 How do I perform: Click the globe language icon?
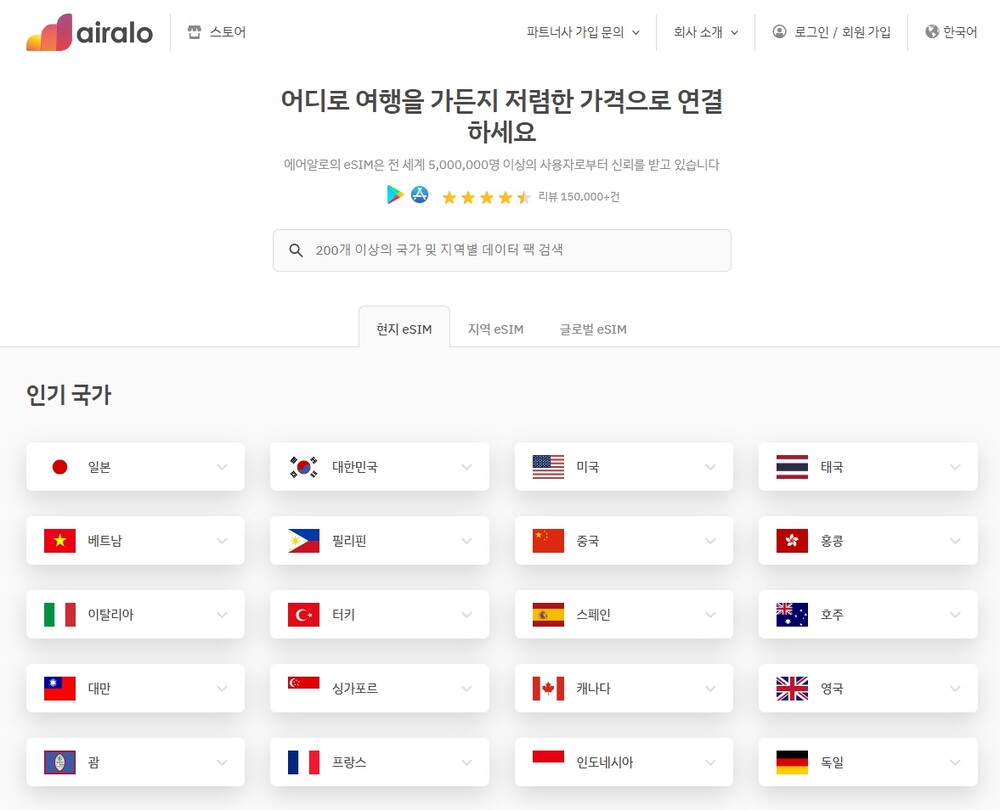pyautogui.click(x=932, y=32)
